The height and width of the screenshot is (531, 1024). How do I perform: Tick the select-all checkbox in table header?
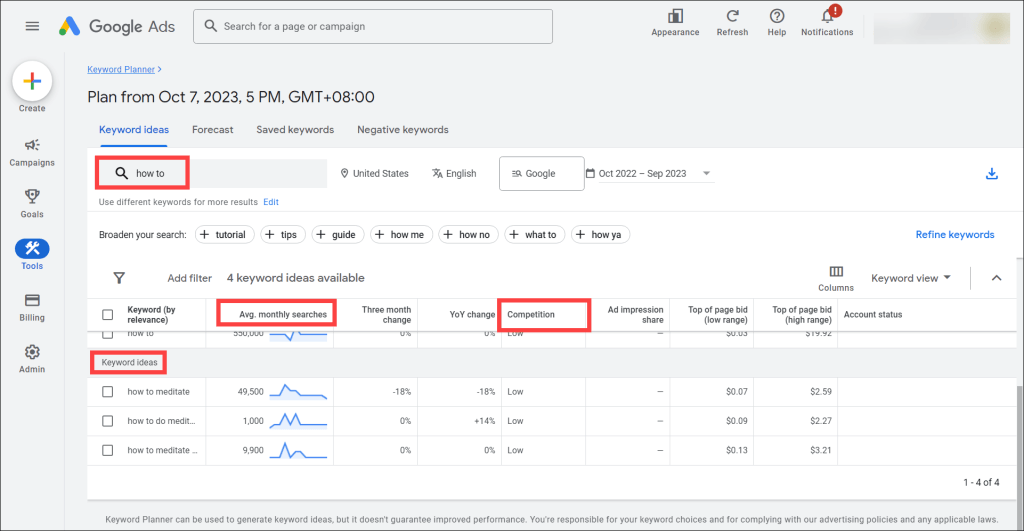[x=108, y=315]
